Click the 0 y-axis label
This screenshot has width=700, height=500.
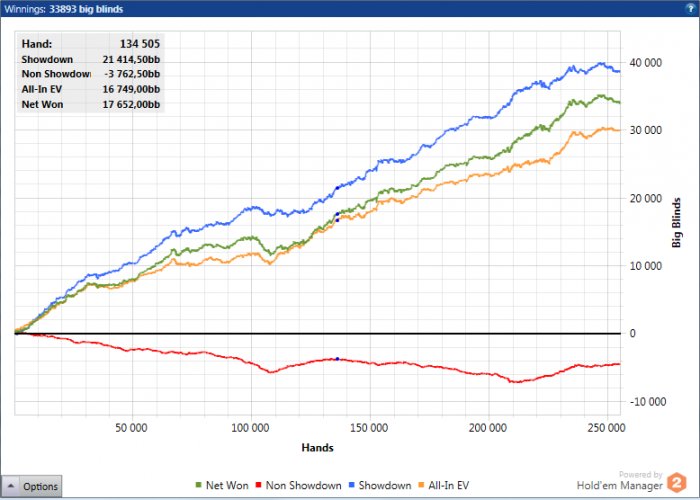point(632,333)
